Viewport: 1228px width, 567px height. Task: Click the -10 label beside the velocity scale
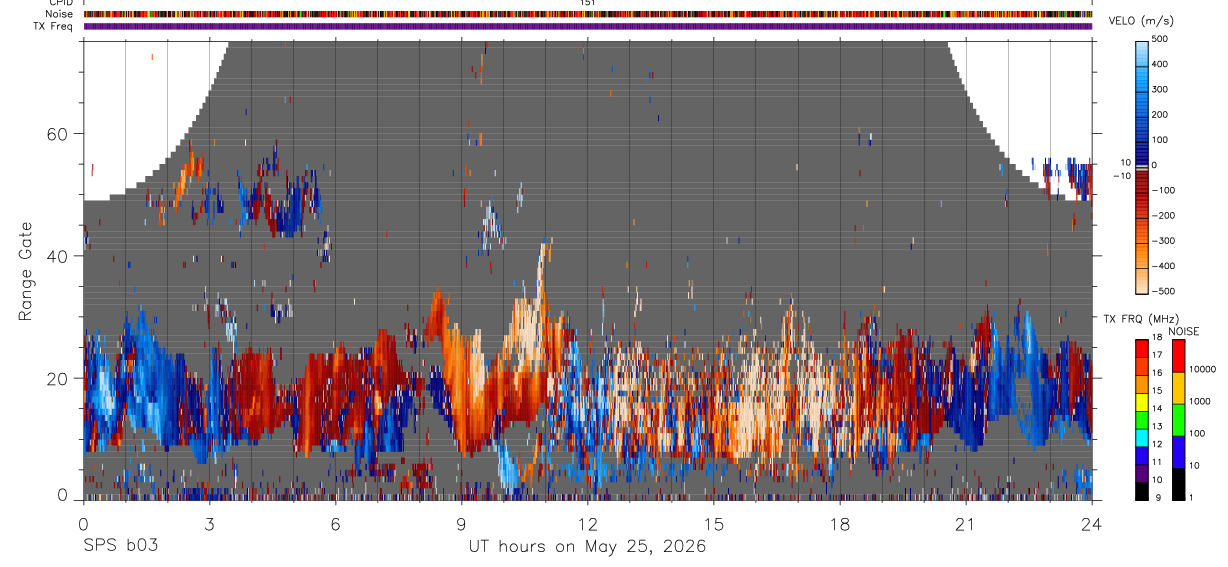coord(1122,175)
